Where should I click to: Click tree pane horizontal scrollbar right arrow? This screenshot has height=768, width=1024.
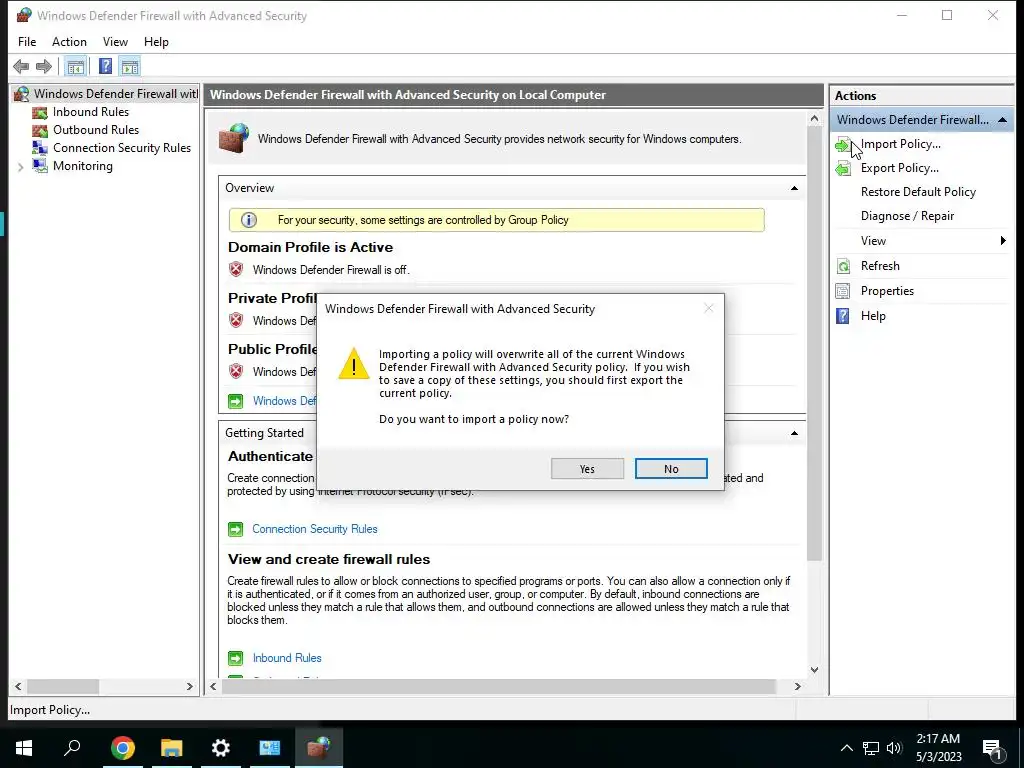(x=189, y=687)
